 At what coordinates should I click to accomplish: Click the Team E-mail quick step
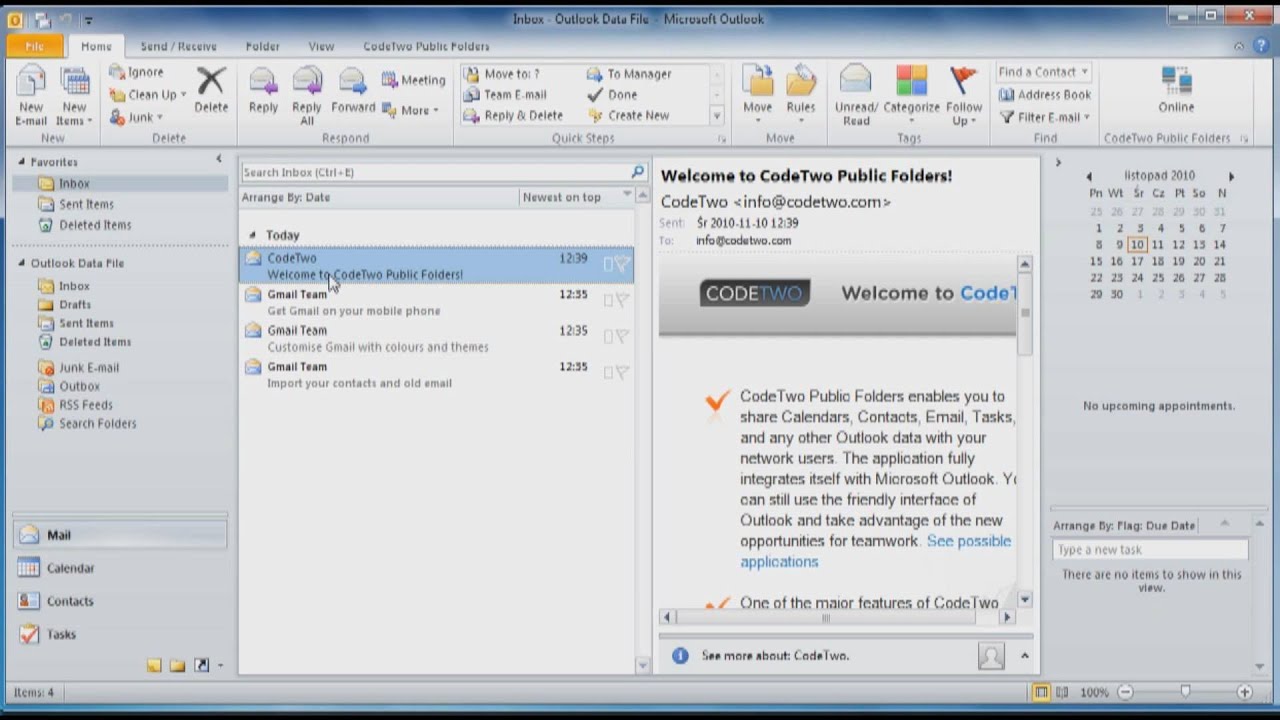coord(505,95)
